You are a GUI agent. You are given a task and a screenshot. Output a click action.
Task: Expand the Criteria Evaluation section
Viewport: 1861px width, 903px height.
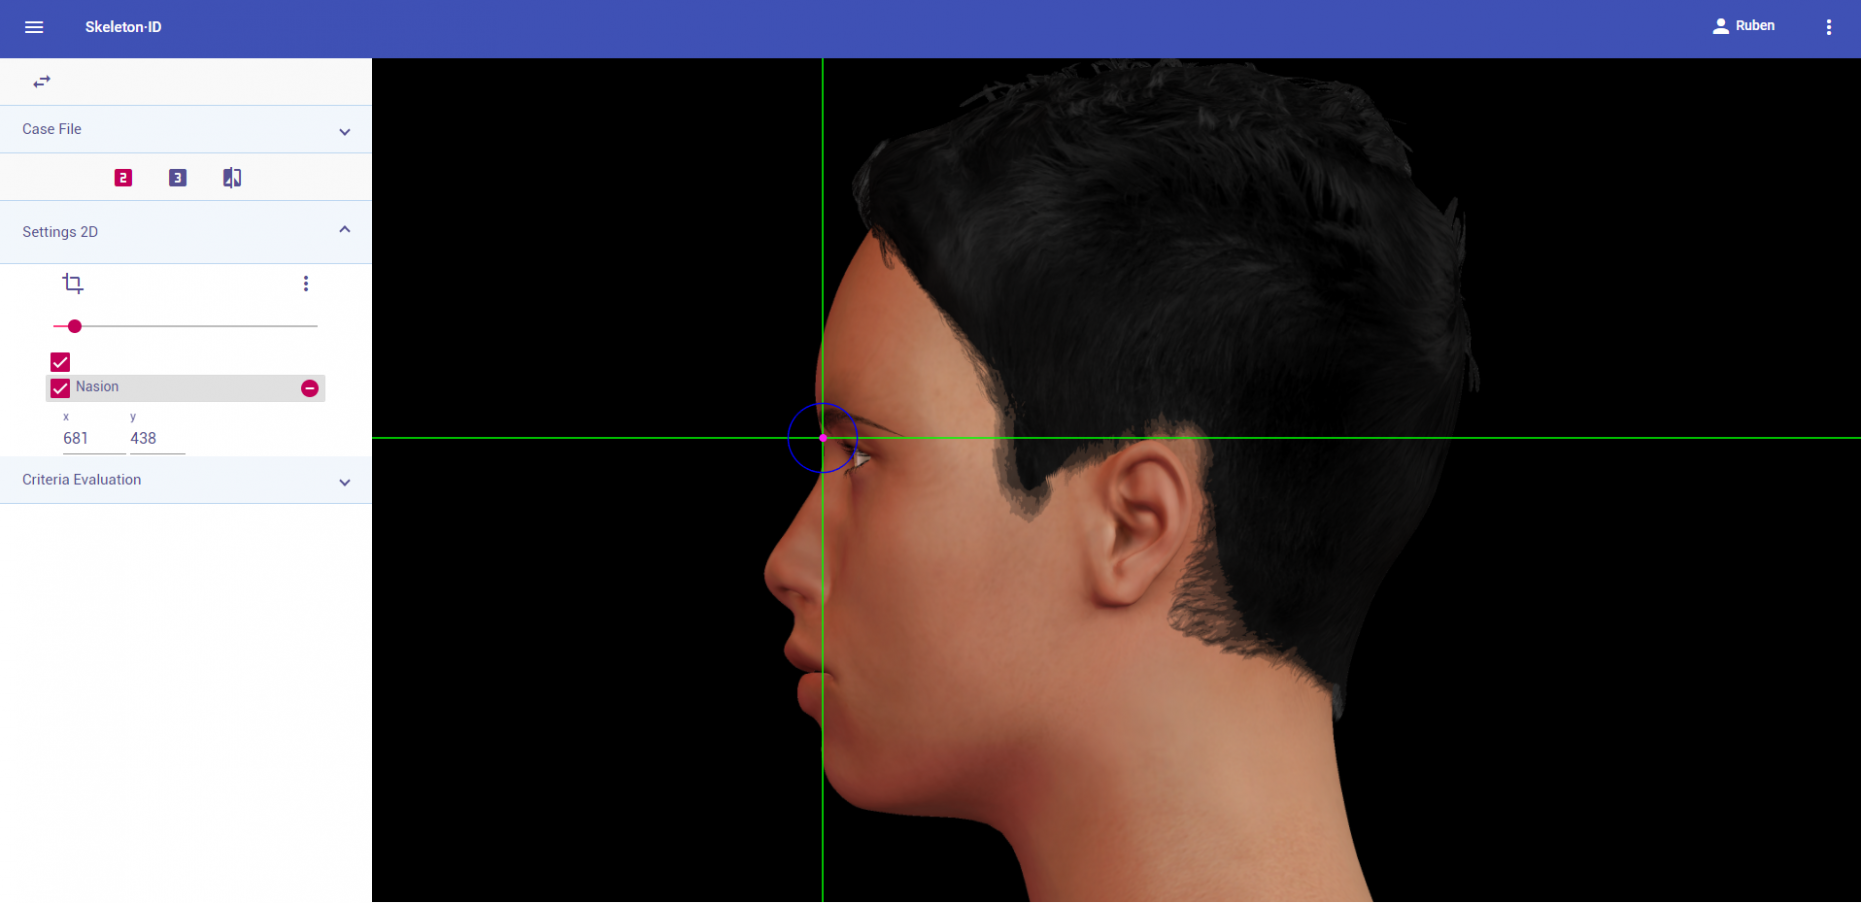click(x=344, y=481)
